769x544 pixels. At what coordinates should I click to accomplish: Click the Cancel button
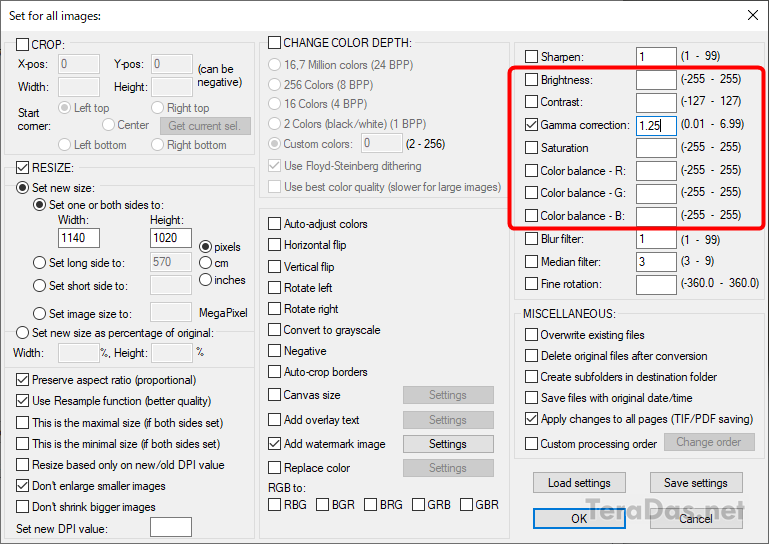696,518
